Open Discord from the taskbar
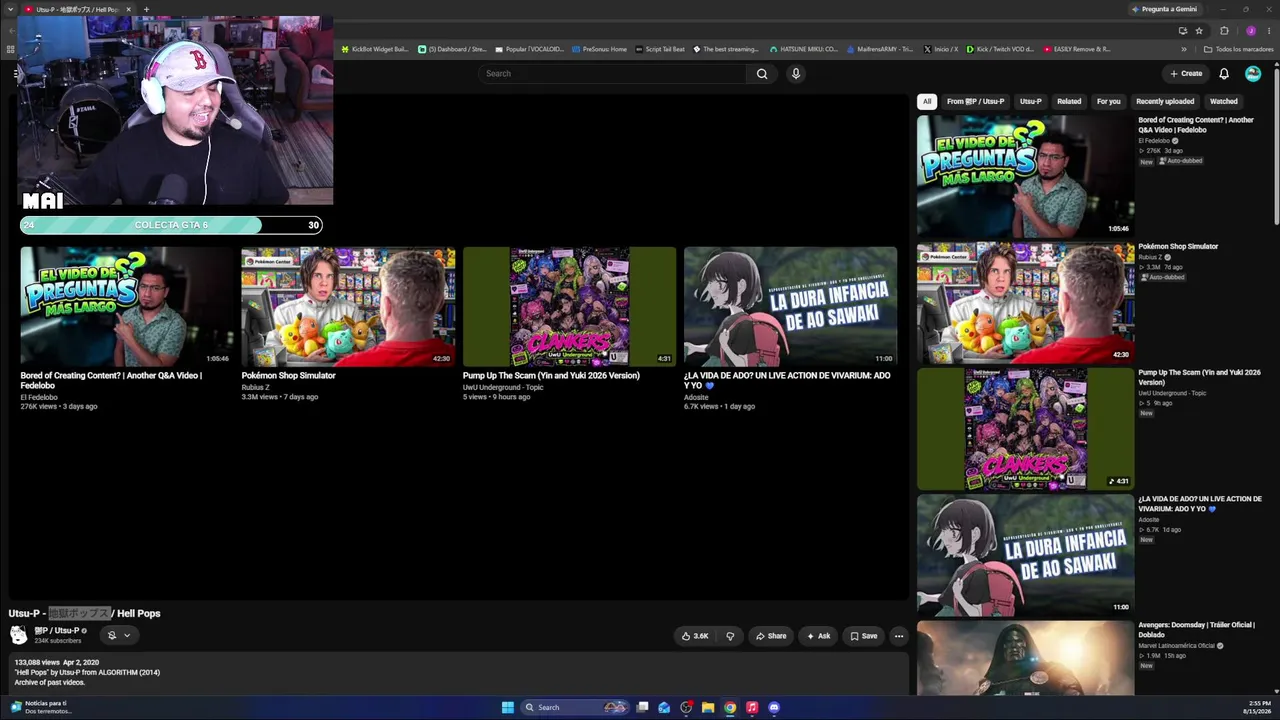 coord(774,707)
